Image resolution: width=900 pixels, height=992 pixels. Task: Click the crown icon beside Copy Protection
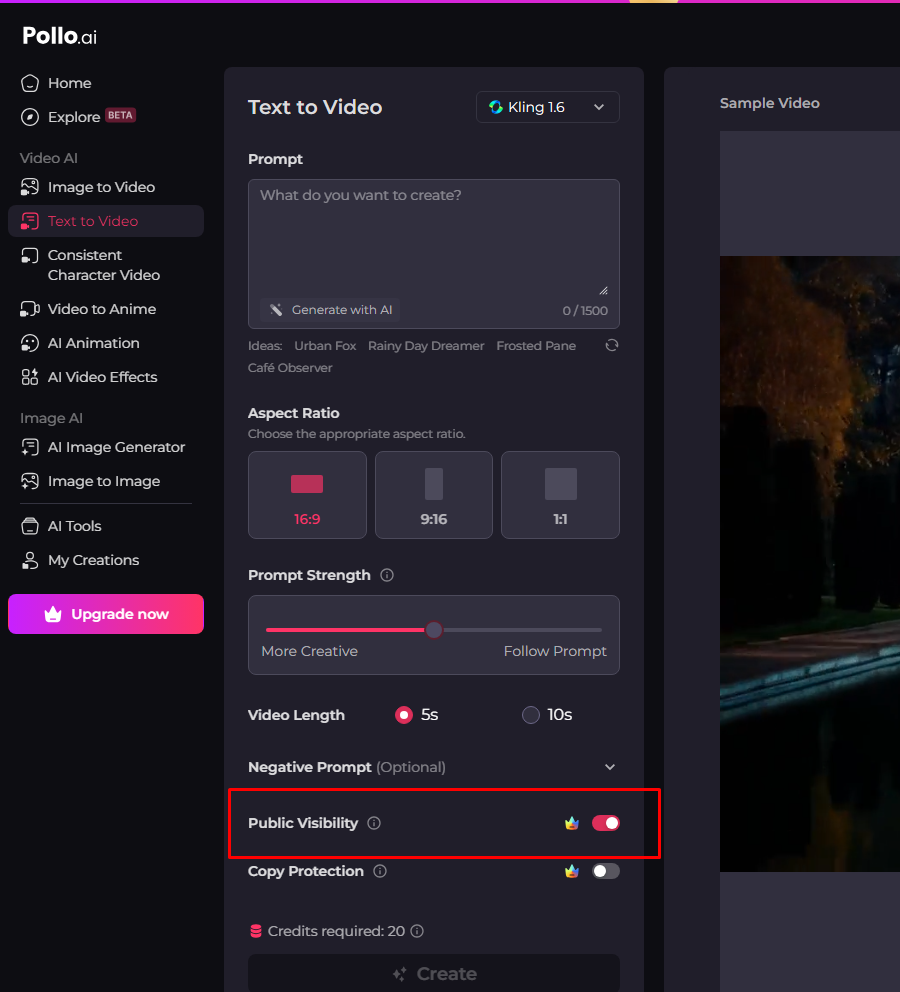tap(572, 871)
